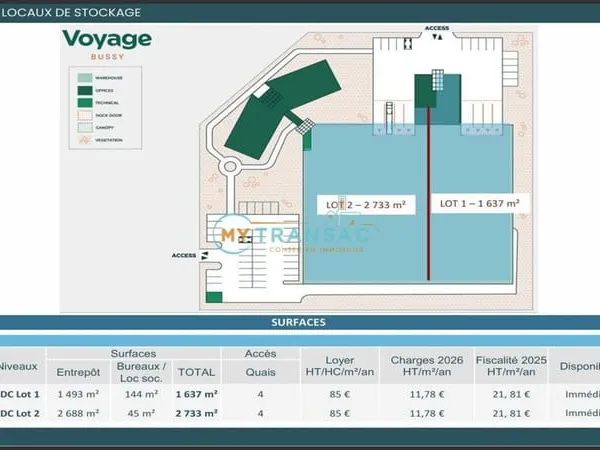Image resolution: width=600 pixels, height=450 pixels.
Task: Click the Loyer HT/HC/m²/an column header
Action: (x=340, y=366)
